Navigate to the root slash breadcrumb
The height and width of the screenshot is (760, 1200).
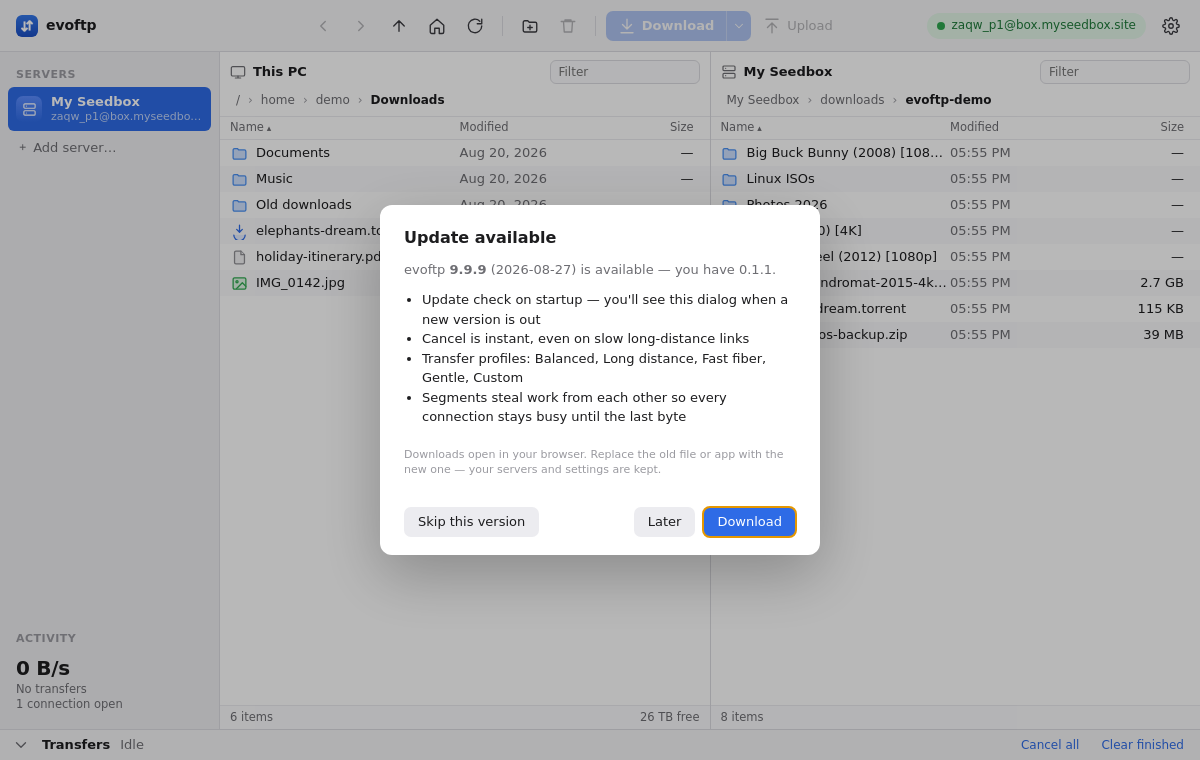click(238, 100)
